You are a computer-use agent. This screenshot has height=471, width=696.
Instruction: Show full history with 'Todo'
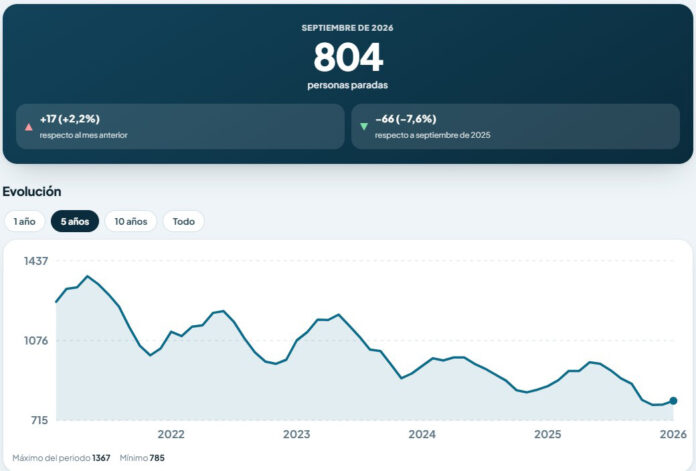pos(183,221)
